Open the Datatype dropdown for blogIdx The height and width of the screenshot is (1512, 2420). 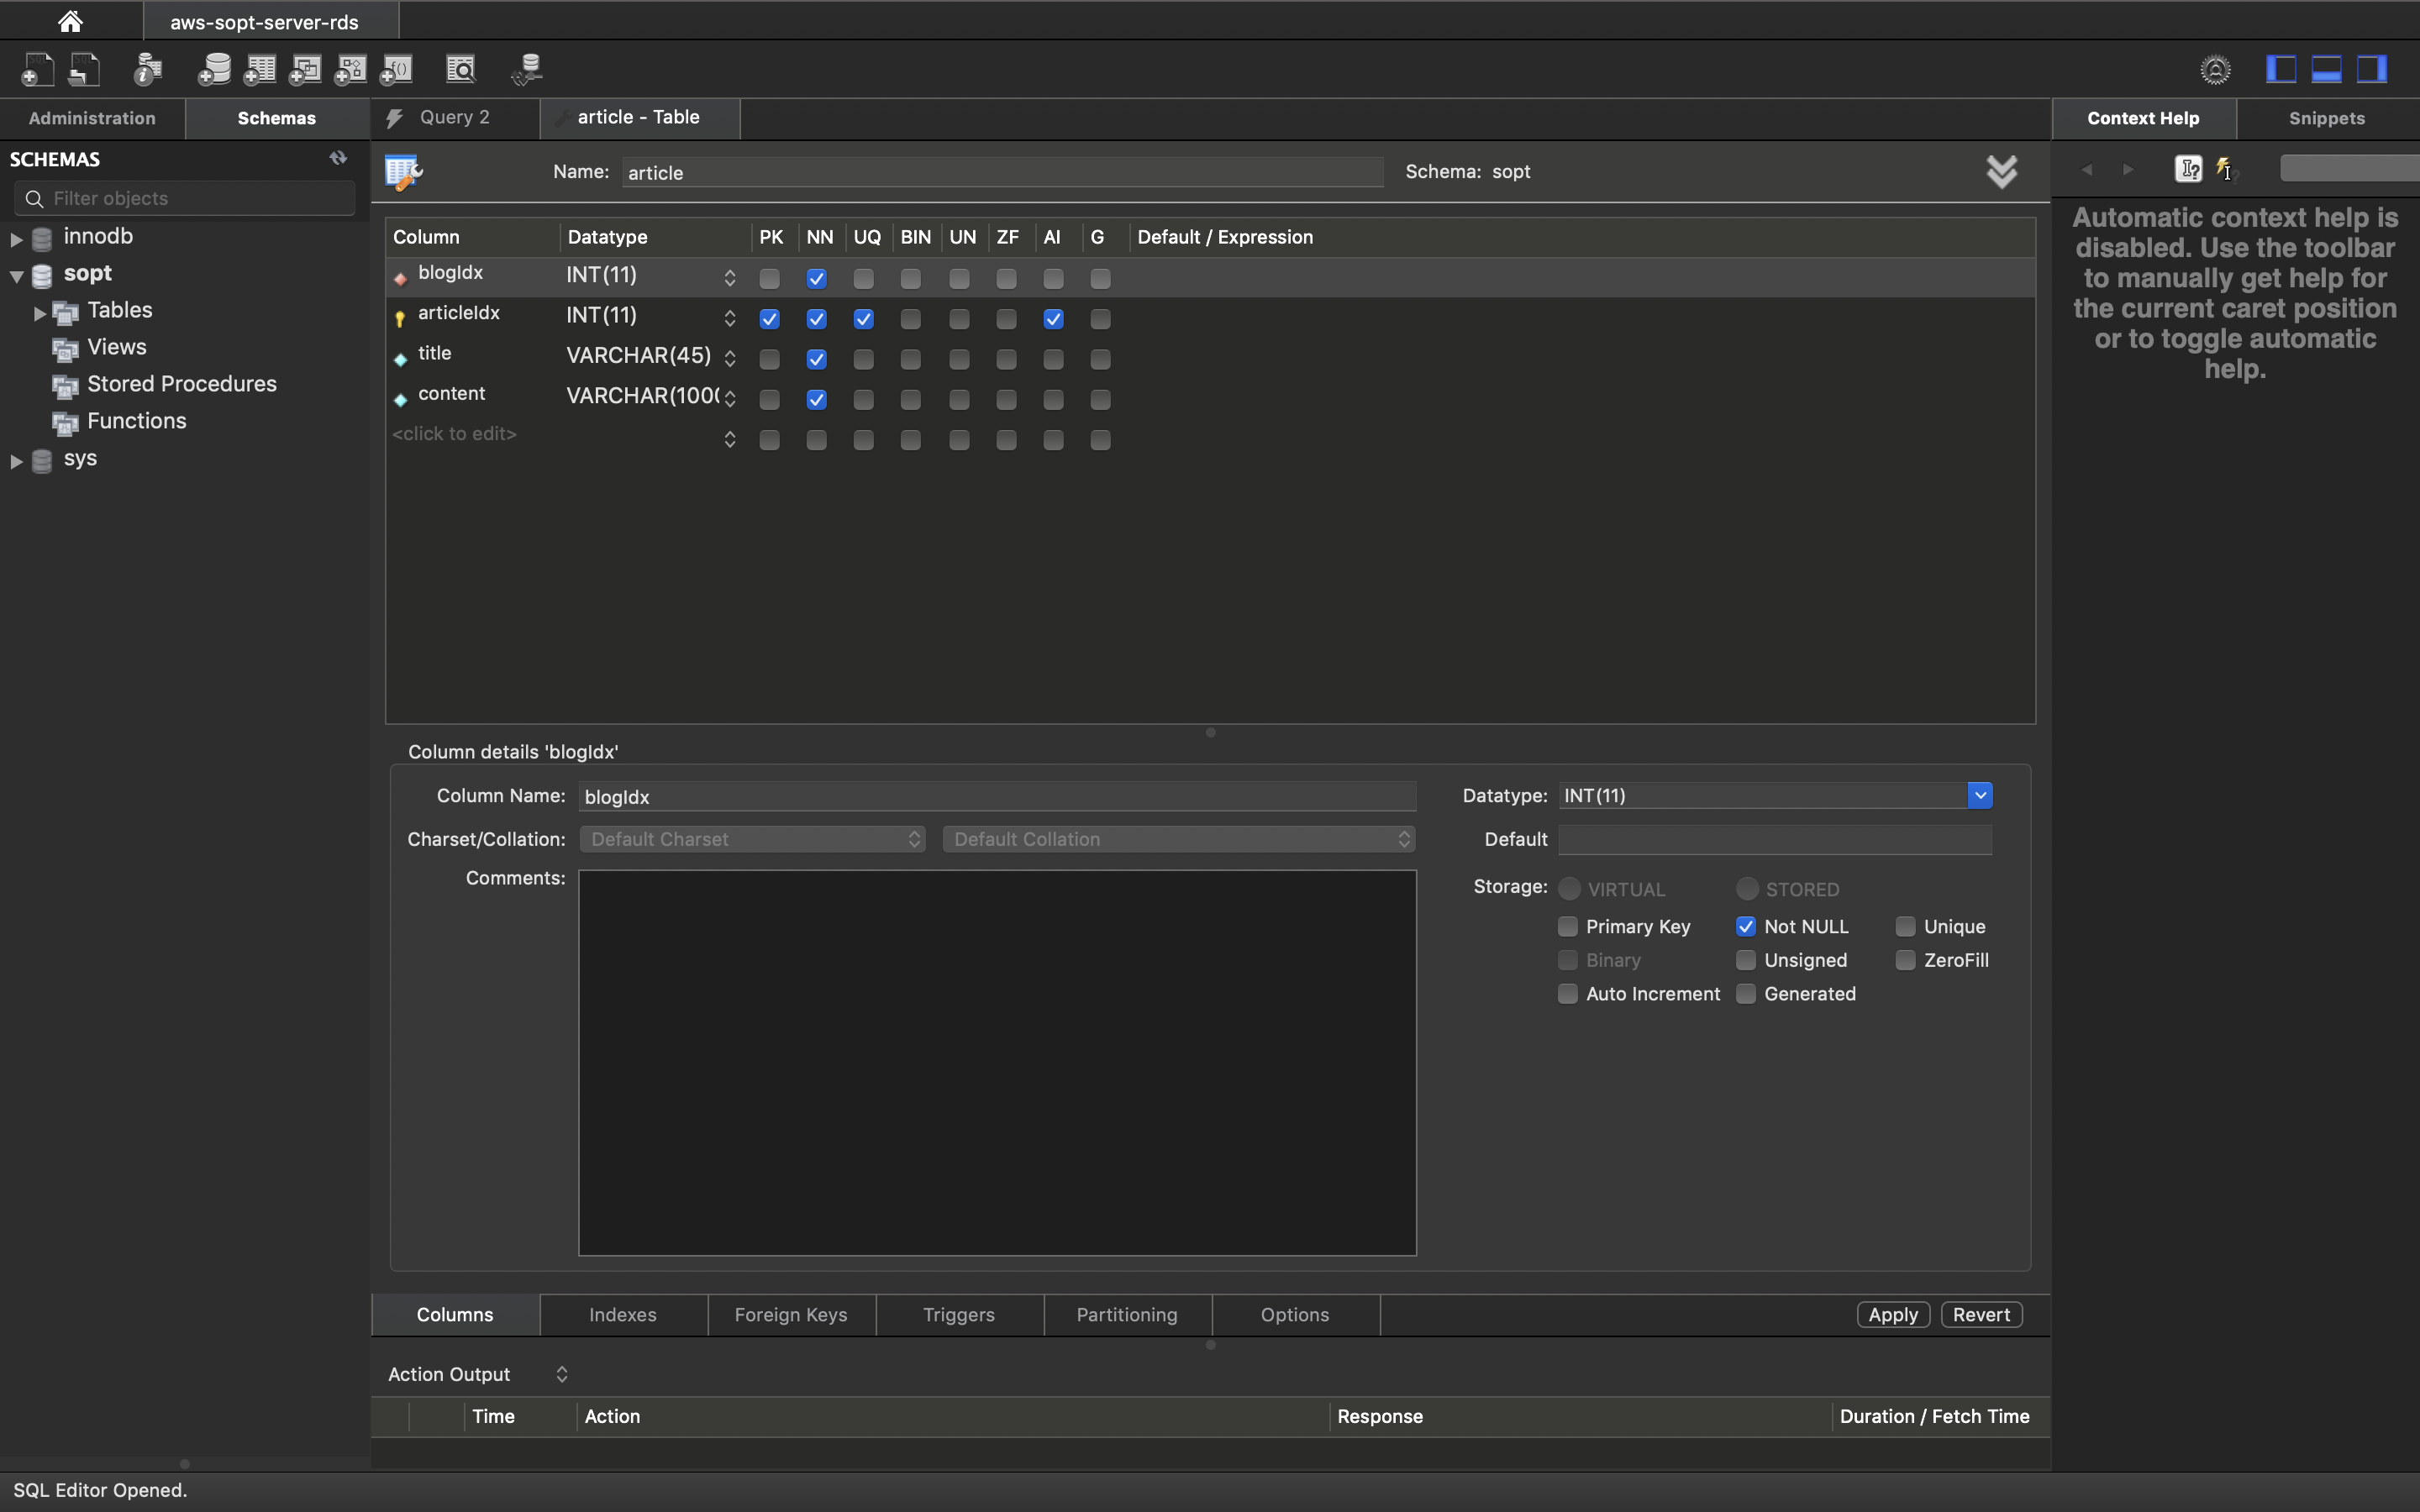pos(1979,796)
